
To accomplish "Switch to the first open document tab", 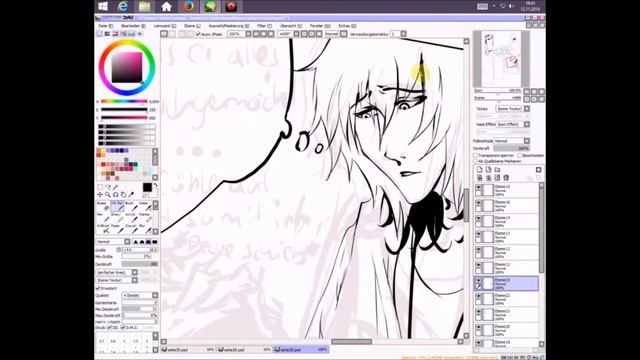I will [188, 350].
